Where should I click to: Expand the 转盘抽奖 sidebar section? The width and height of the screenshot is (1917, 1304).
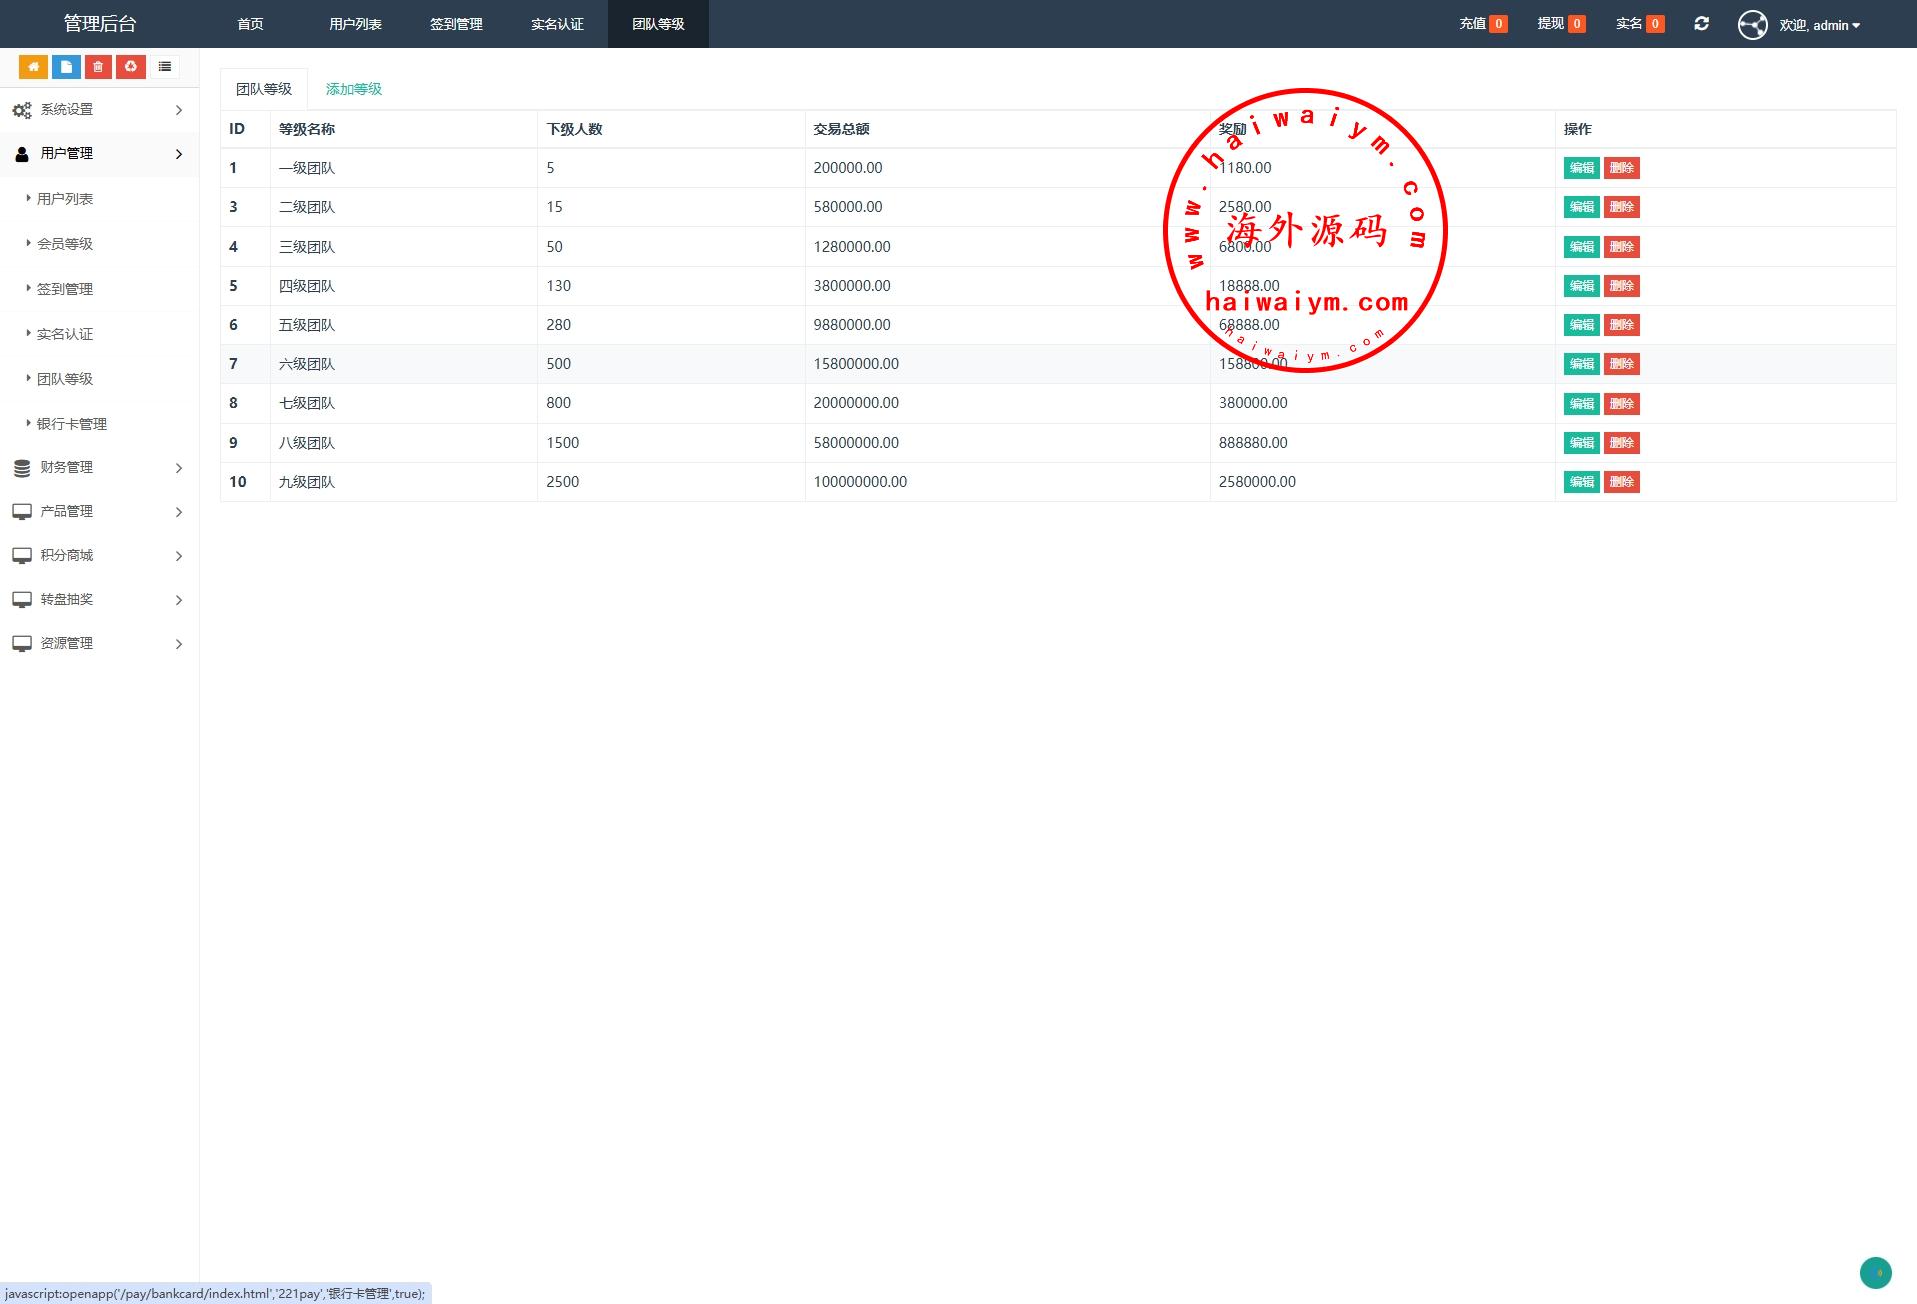coord(98,600)
